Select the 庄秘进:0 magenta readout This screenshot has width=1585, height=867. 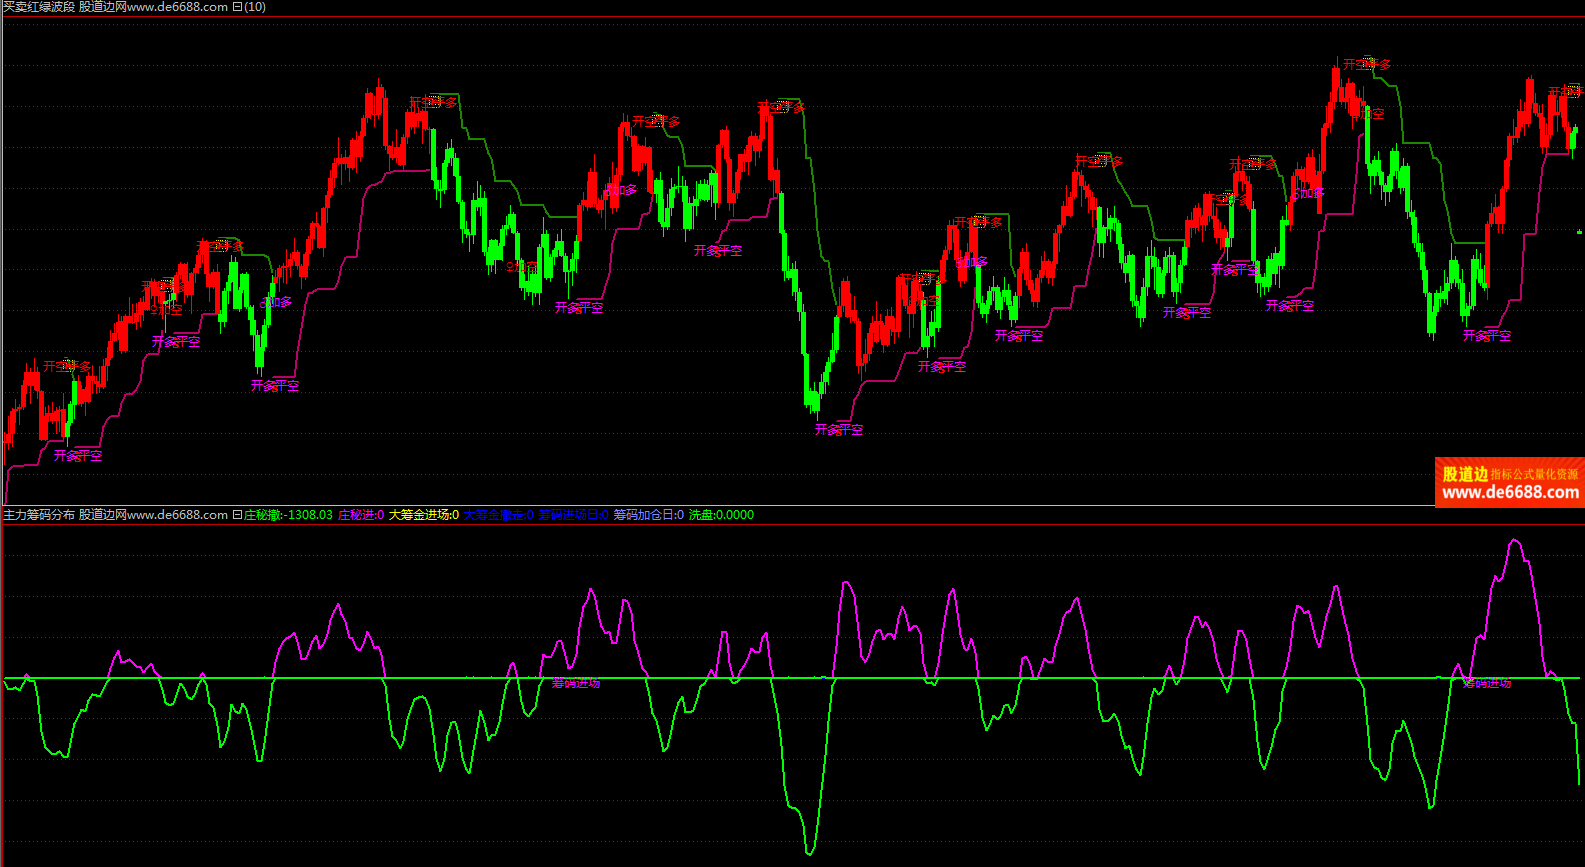click(361, 515)
